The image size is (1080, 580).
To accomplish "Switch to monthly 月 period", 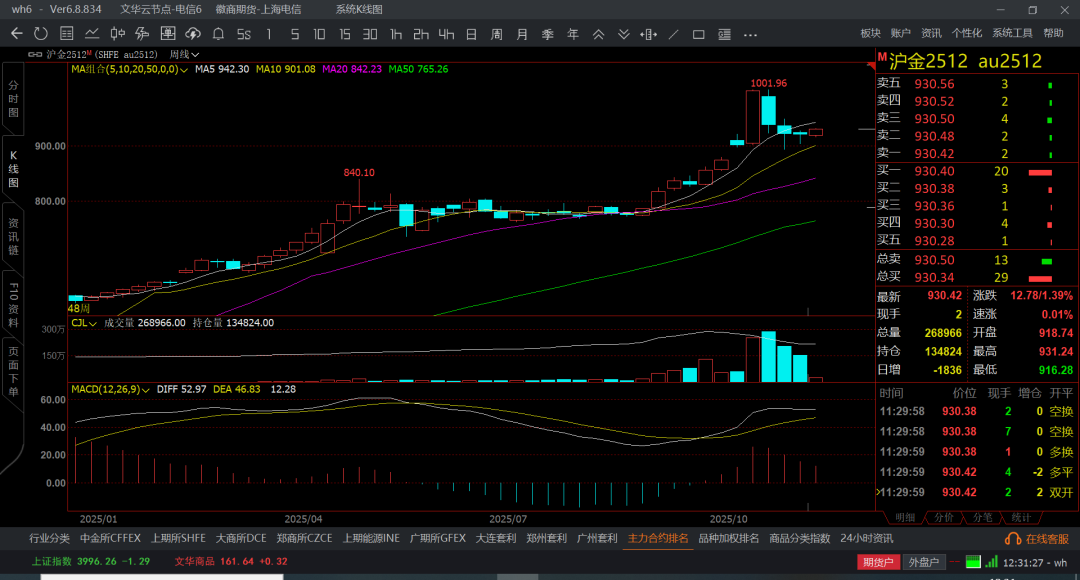I will pyautogui.click(x=522, y=34).
